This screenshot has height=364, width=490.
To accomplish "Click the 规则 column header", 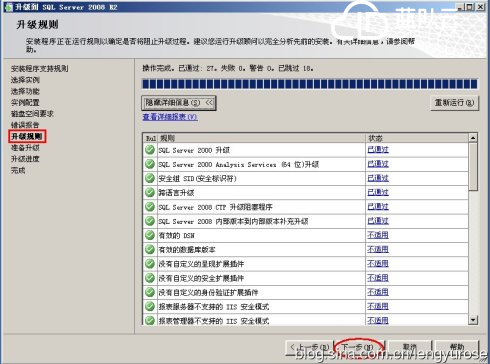I will pyautogui.click(x=261, y=138).
